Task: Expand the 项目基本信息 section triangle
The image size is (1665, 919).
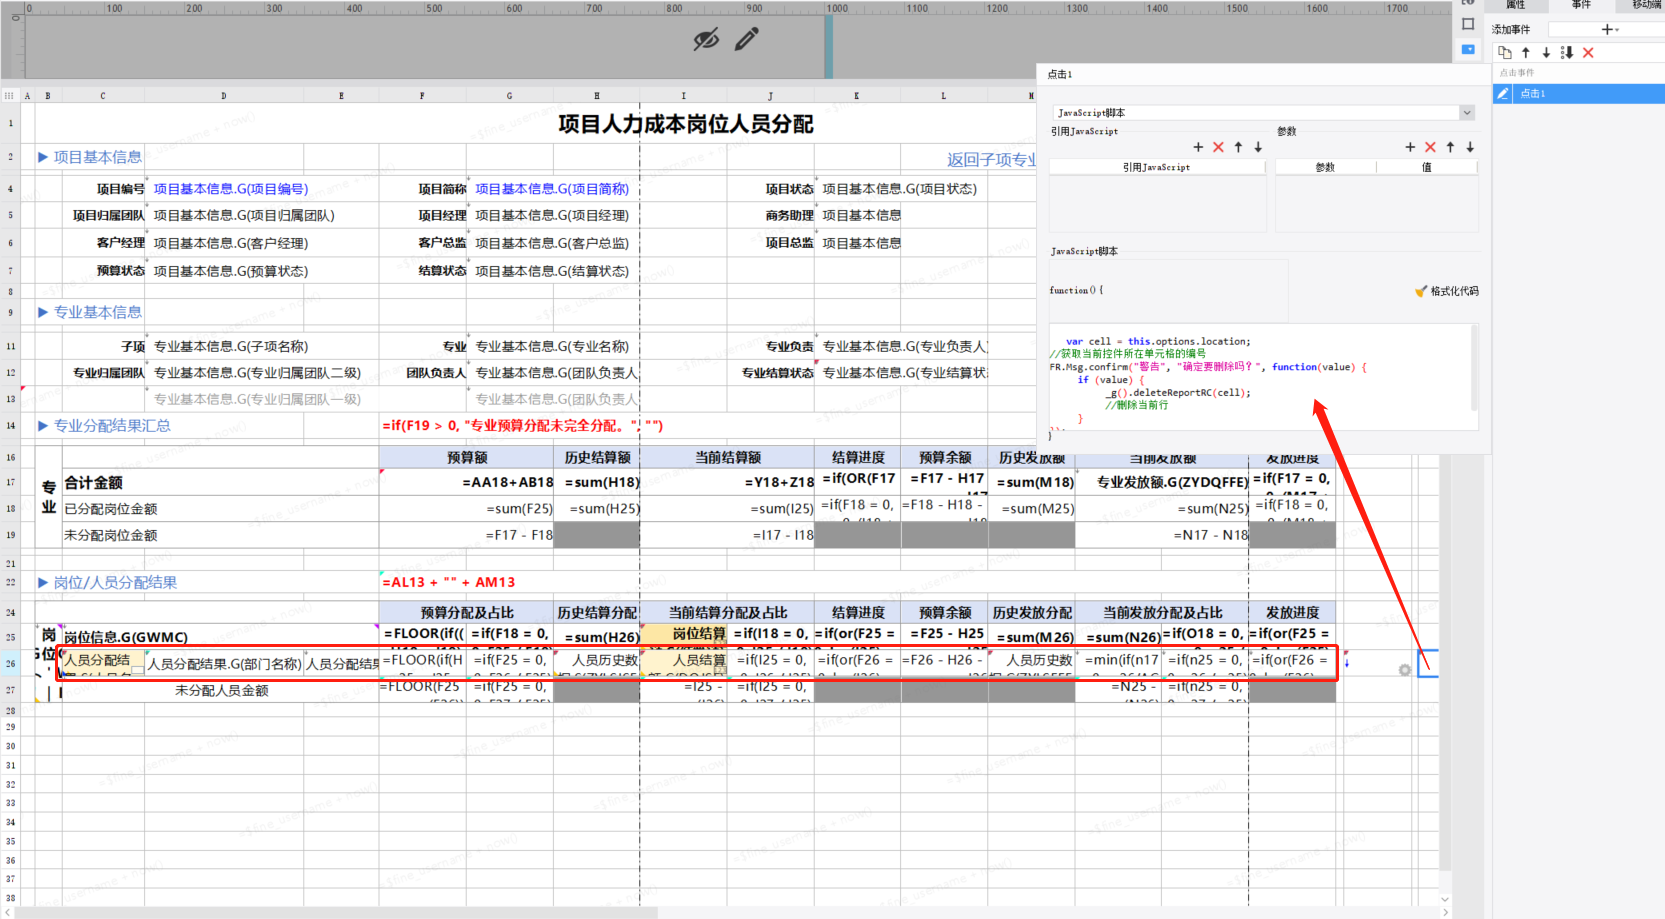Action: click(x=43, y=157)
